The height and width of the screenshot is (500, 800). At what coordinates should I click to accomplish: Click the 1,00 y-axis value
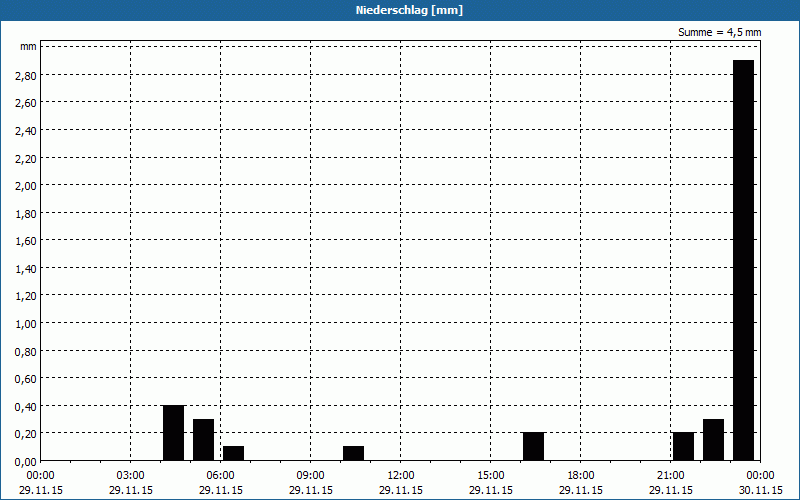27,324
